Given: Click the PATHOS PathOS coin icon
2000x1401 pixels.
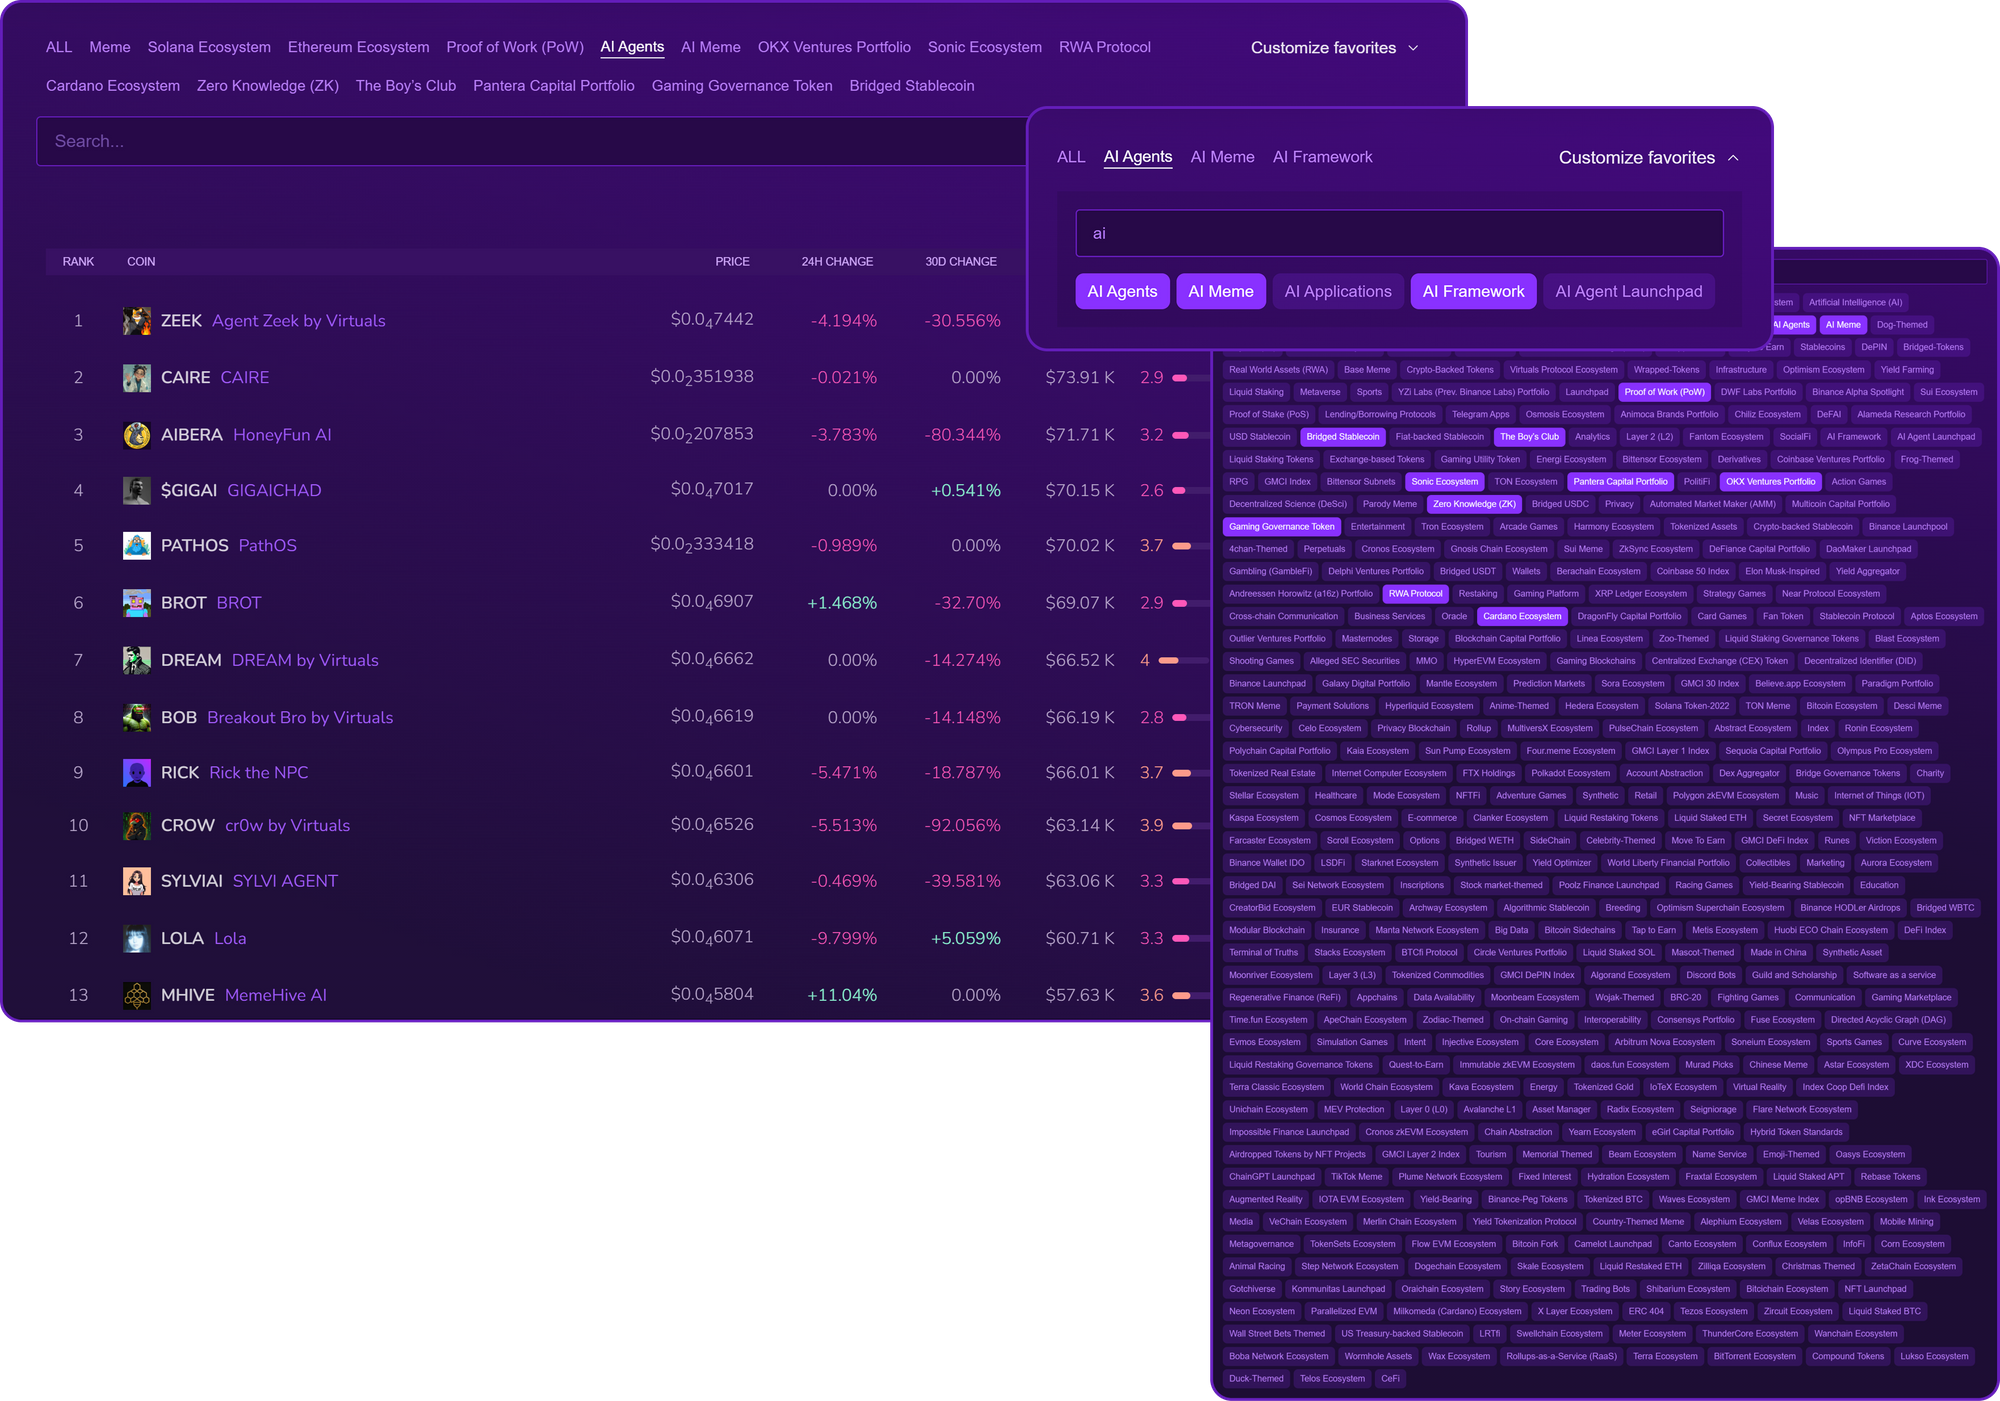Looking at the screenshot, I should pos(137,546).
